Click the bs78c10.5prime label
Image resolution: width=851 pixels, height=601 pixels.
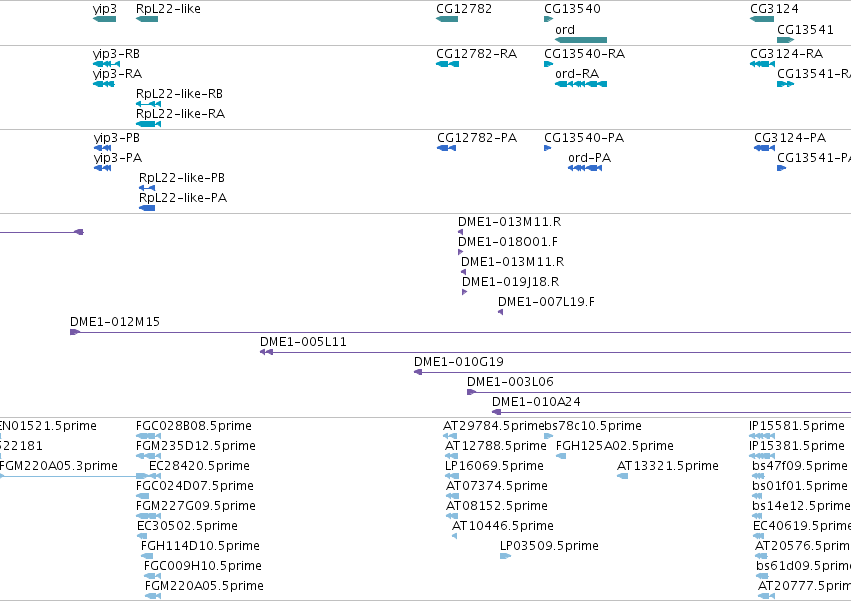[593, 426]
